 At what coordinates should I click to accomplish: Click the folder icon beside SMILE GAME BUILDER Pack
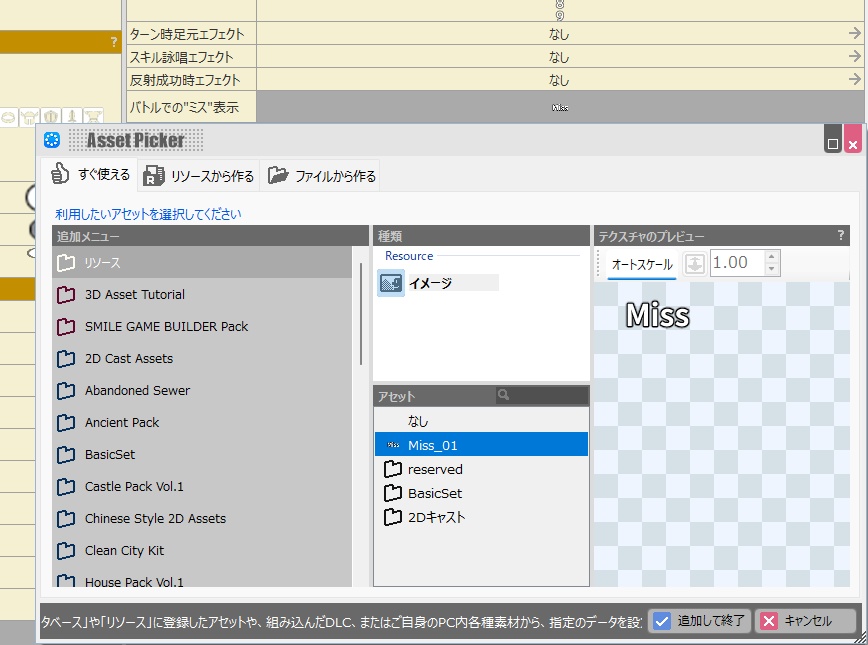(x=66, y=327)
